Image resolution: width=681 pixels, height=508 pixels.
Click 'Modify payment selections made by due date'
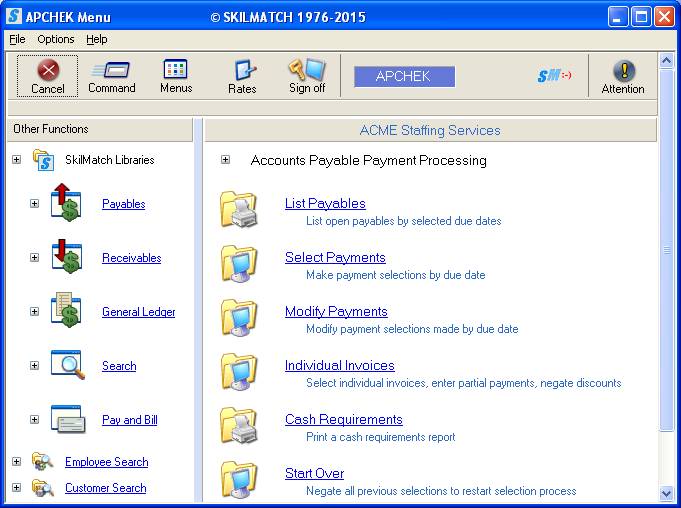click(x=412, y=329)
